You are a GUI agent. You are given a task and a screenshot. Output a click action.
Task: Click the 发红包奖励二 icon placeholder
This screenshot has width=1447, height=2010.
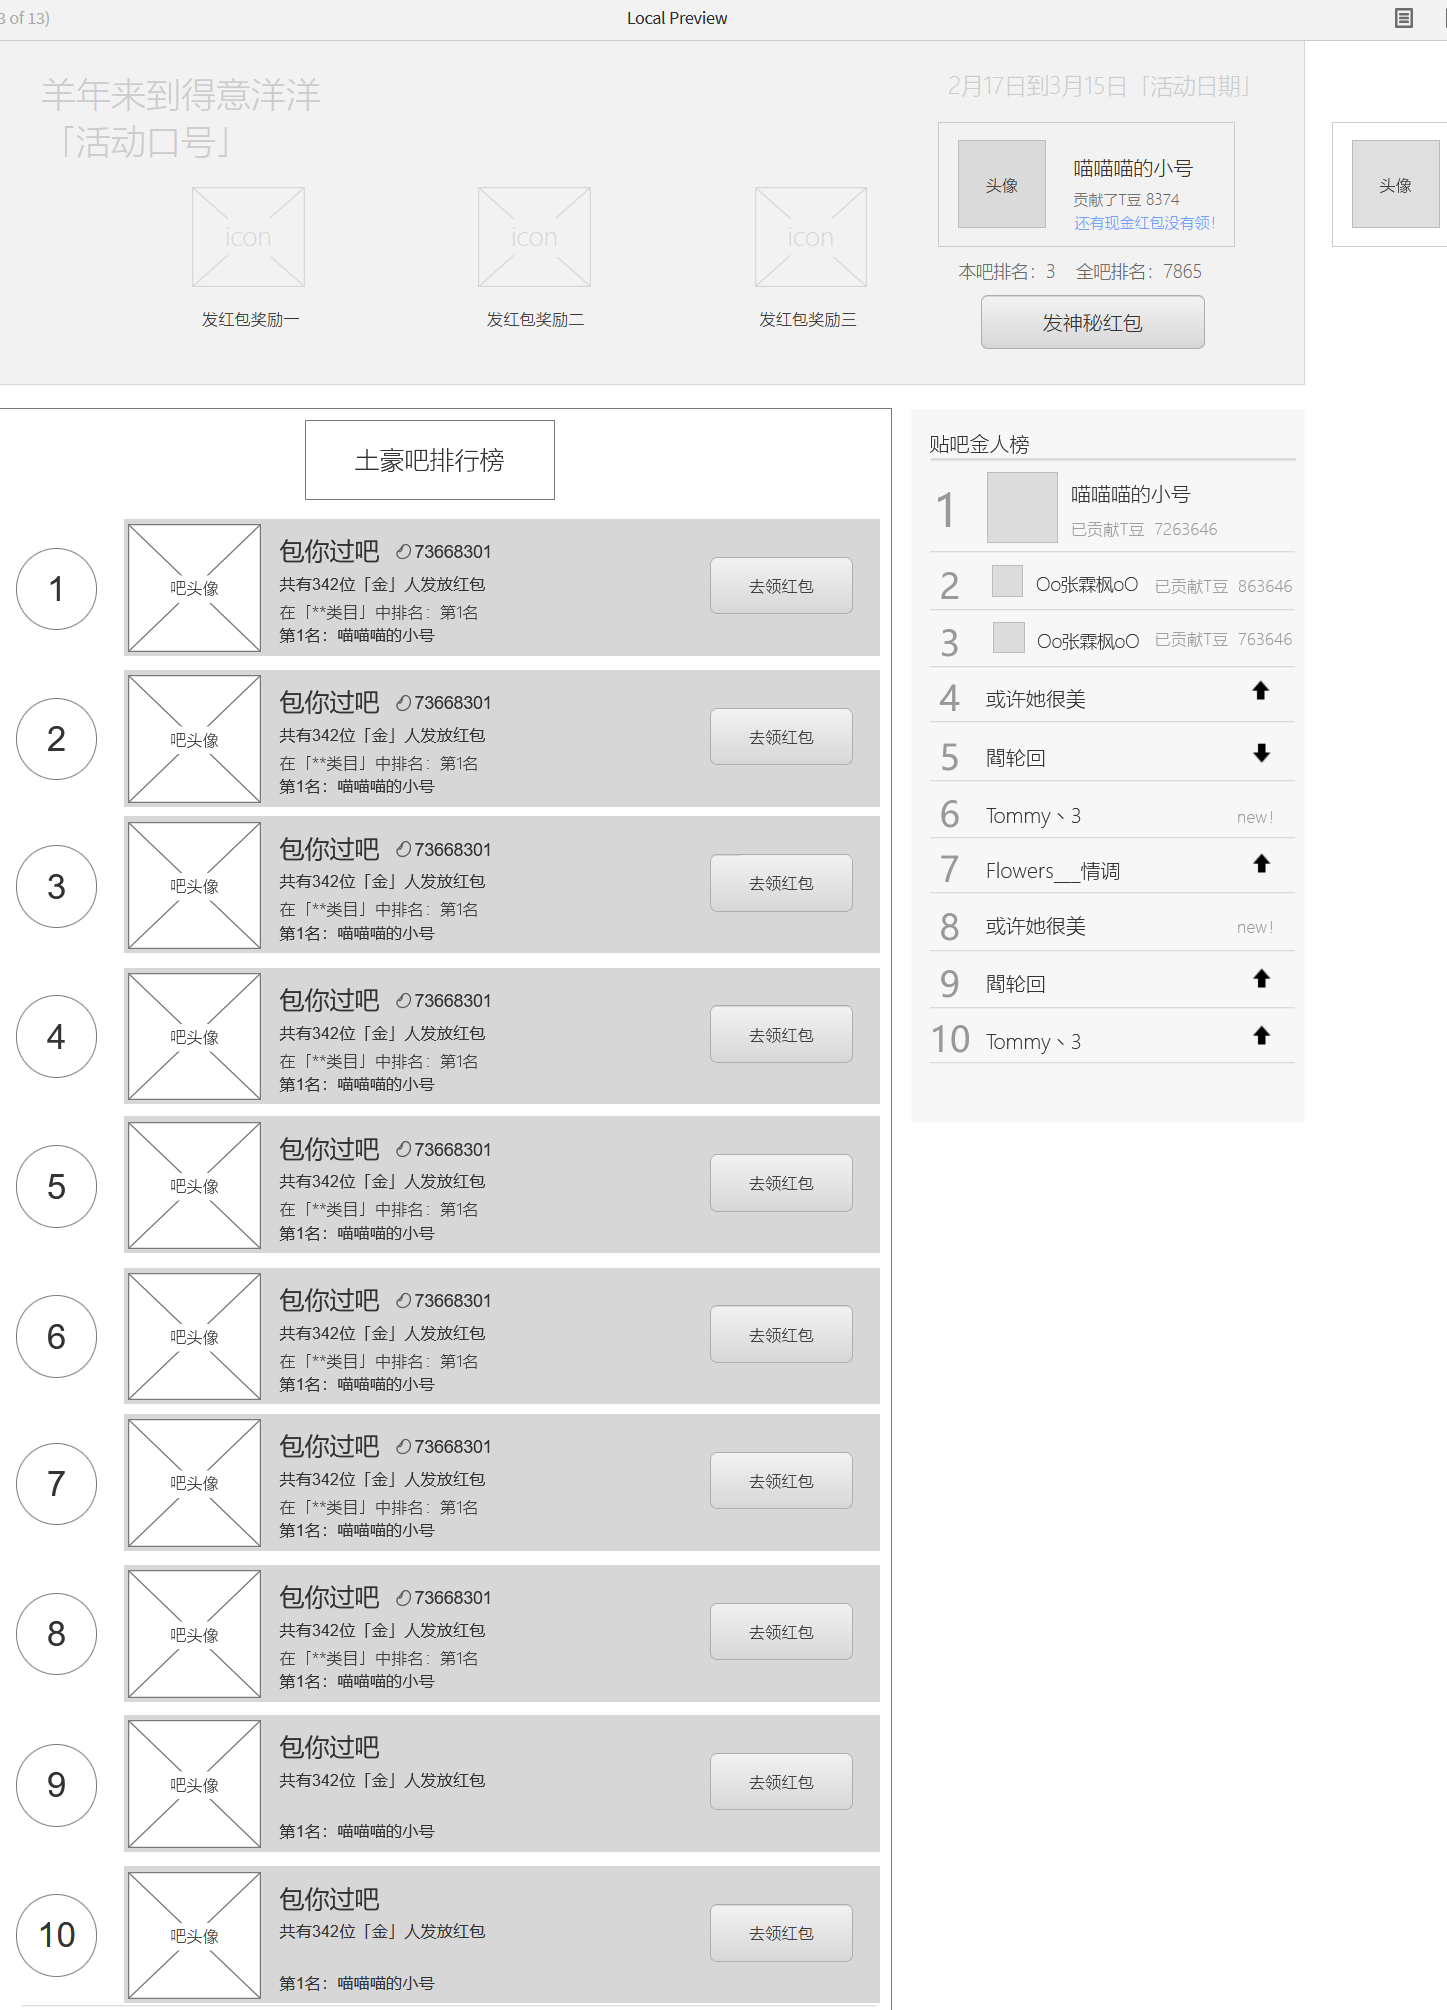point(534,237)
